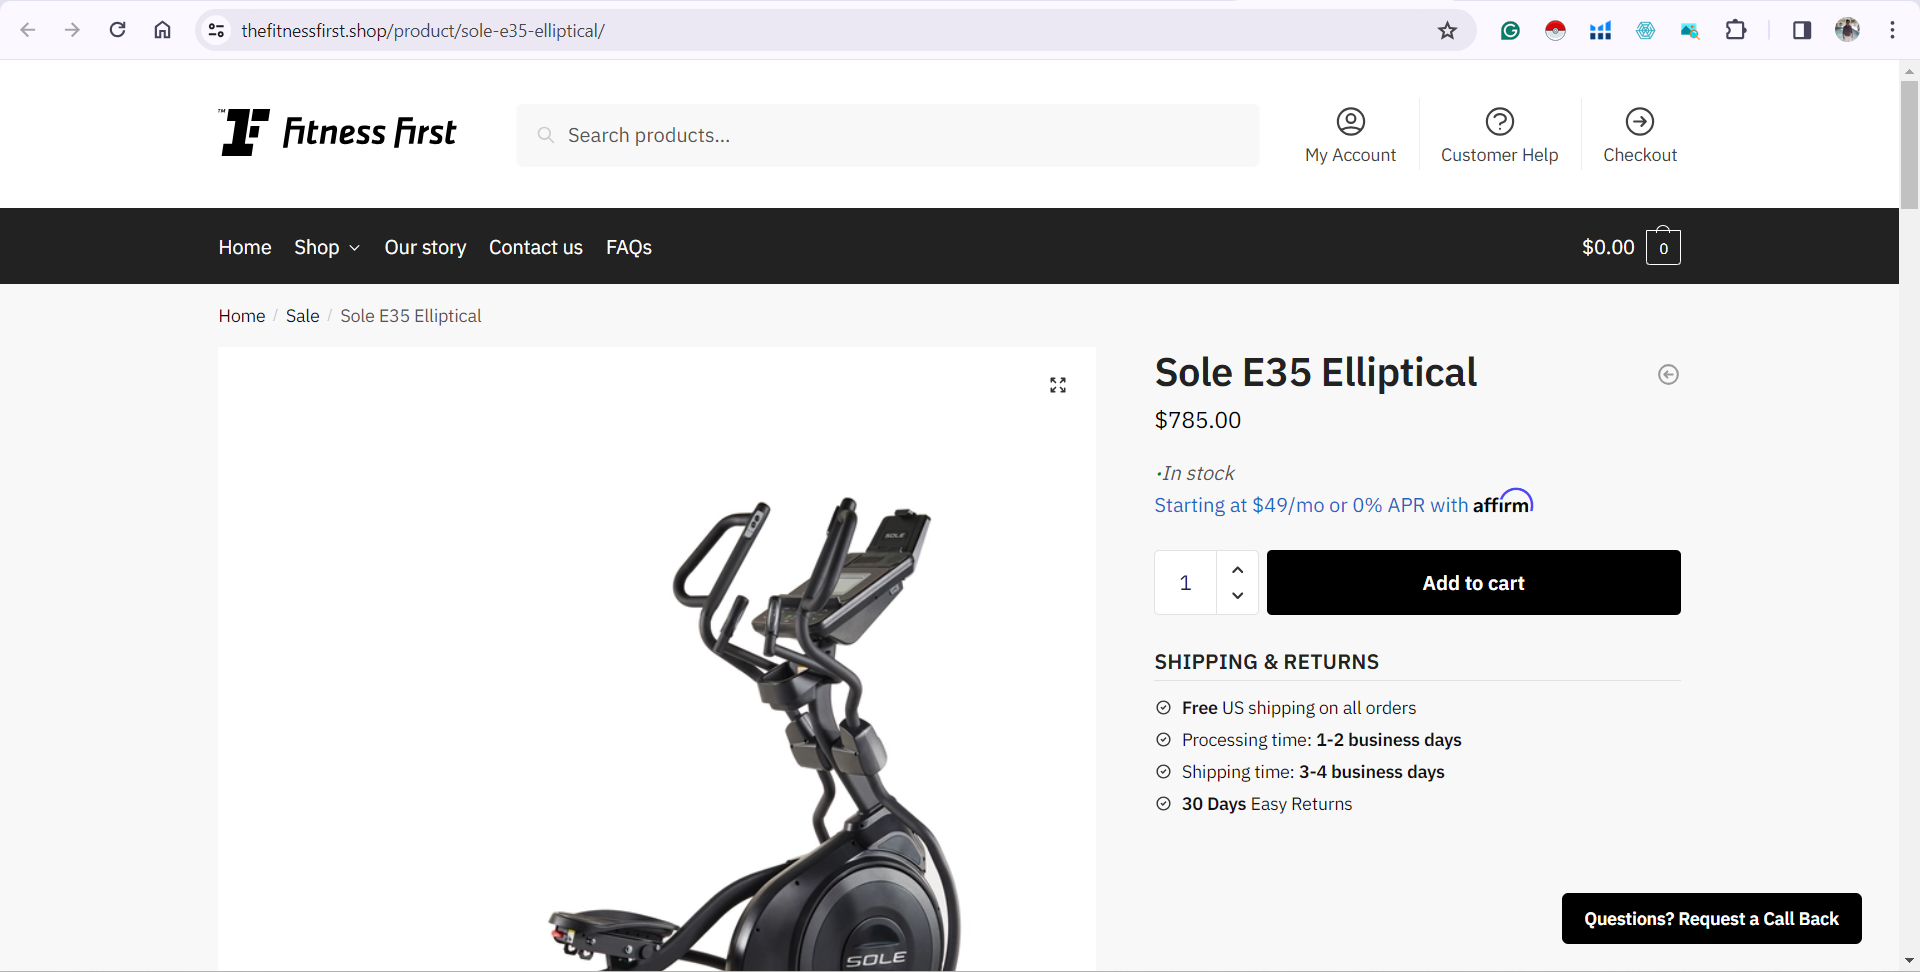Open the extension icon with magnifier
Viewport: 1920px width, 972px height.
(1690, 30)
